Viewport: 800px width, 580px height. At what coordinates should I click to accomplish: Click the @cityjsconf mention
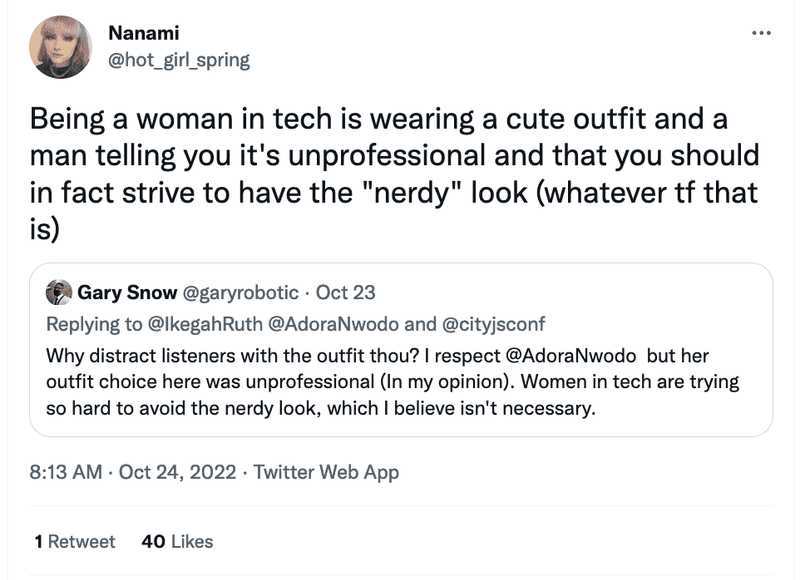pos(493,324)
